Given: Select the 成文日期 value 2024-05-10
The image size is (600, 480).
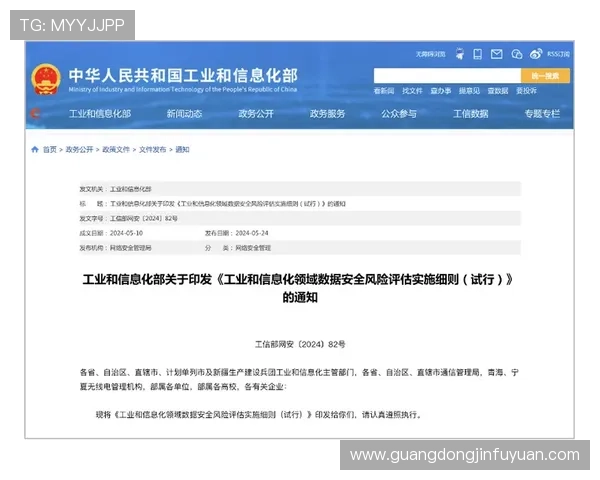Looking at the screenshot, I should (126, 233).
